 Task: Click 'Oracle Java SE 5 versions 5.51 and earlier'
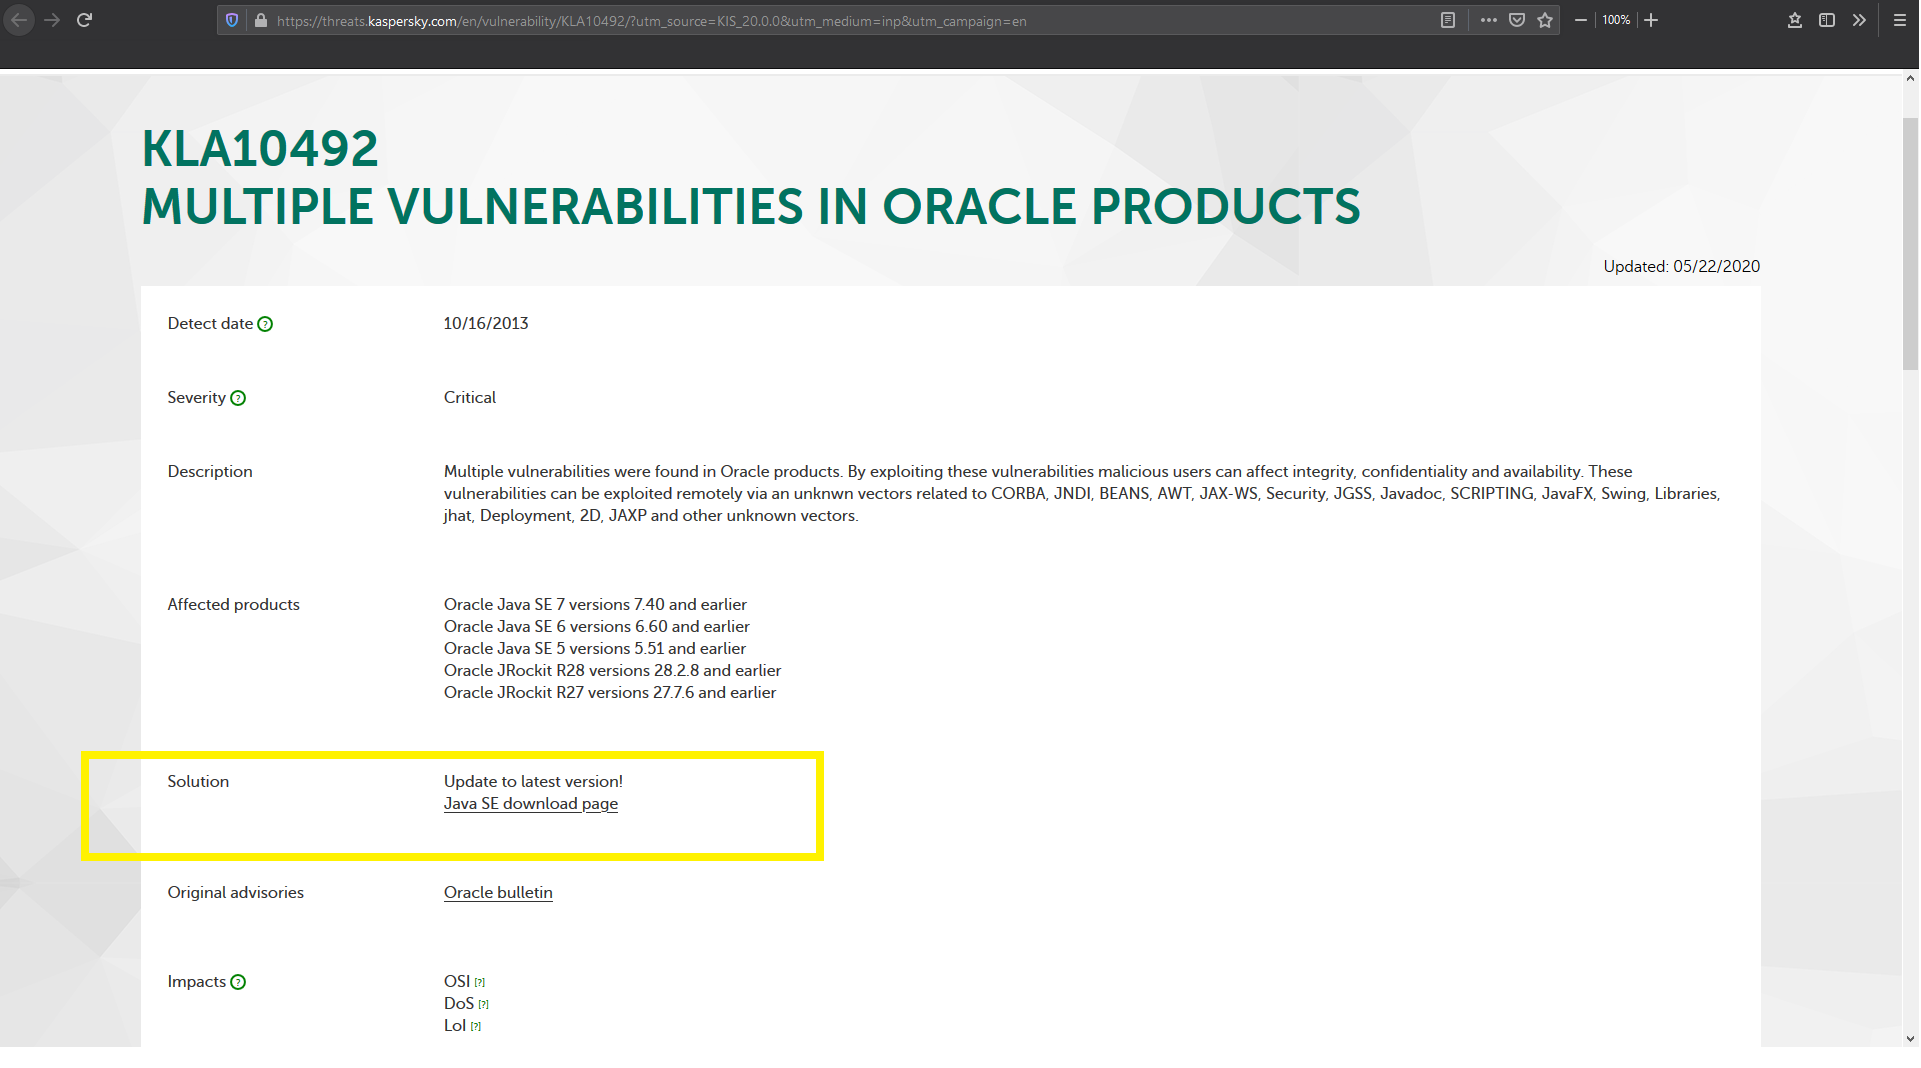pos(595,649)
